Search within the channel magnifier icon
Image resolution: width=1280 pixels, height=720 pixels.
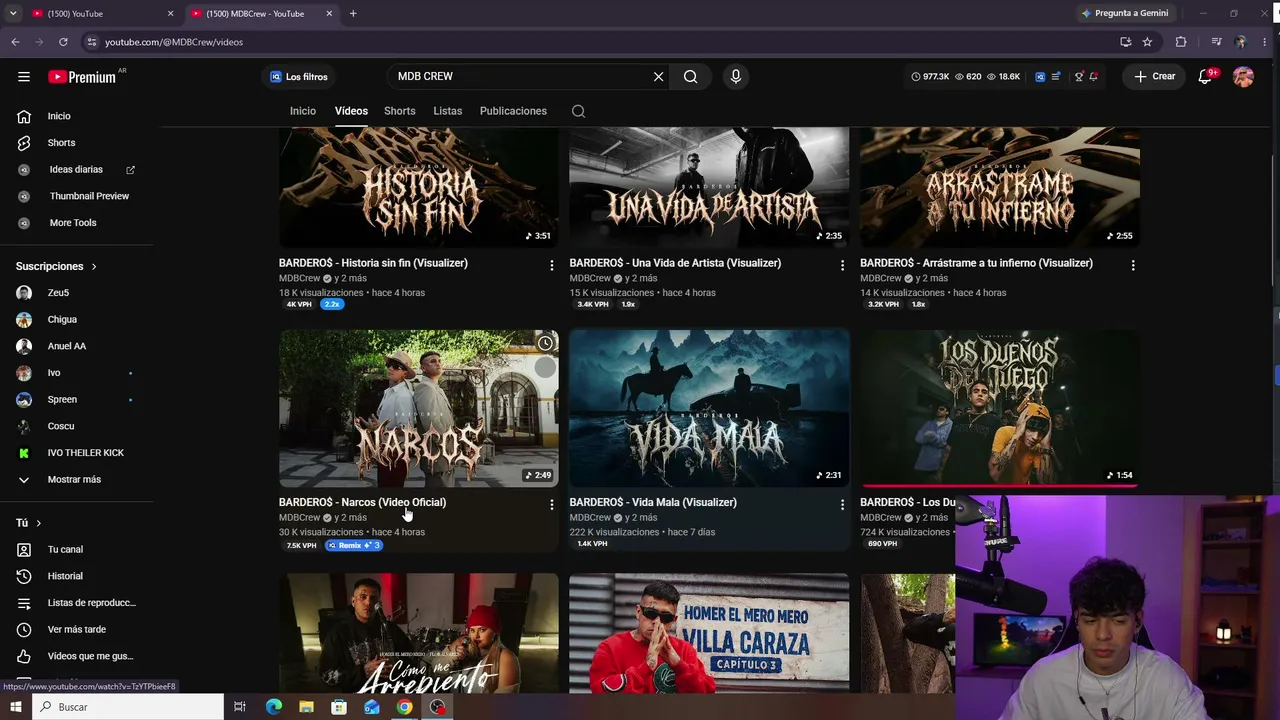pyautogui.click(x=578, y=111)
